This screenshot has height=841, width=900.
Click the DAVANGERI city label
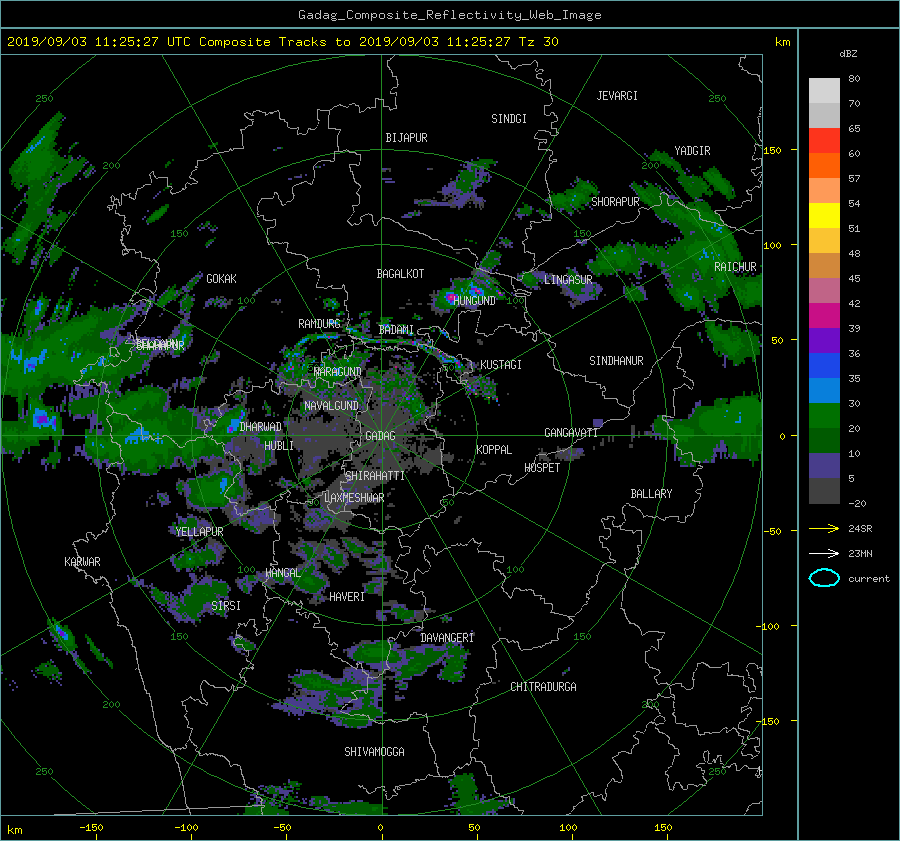pyautogui.click(x=447, y=638)
